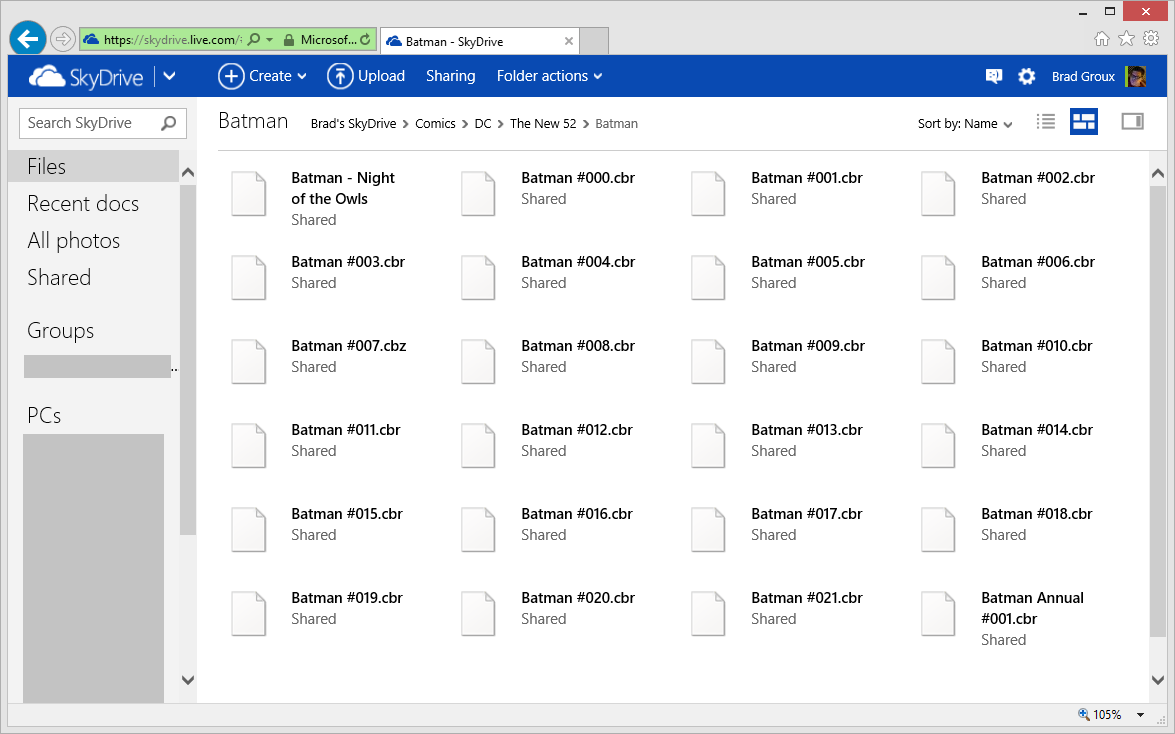Viewport: 1175px width, 734px height.
Task: Select Files in the sidebar
Action: [94, 166]
